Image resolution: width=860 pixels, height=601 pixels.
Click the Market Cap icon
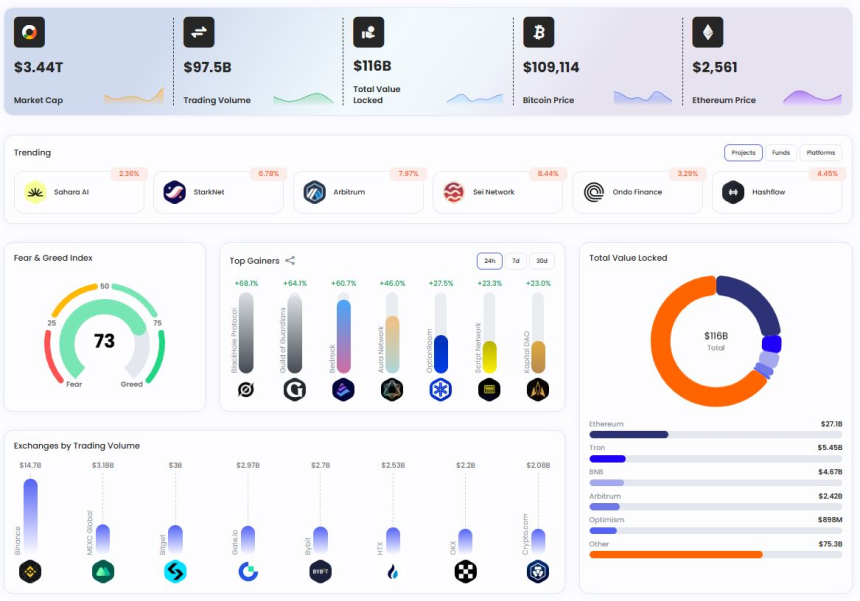point(29,32)
